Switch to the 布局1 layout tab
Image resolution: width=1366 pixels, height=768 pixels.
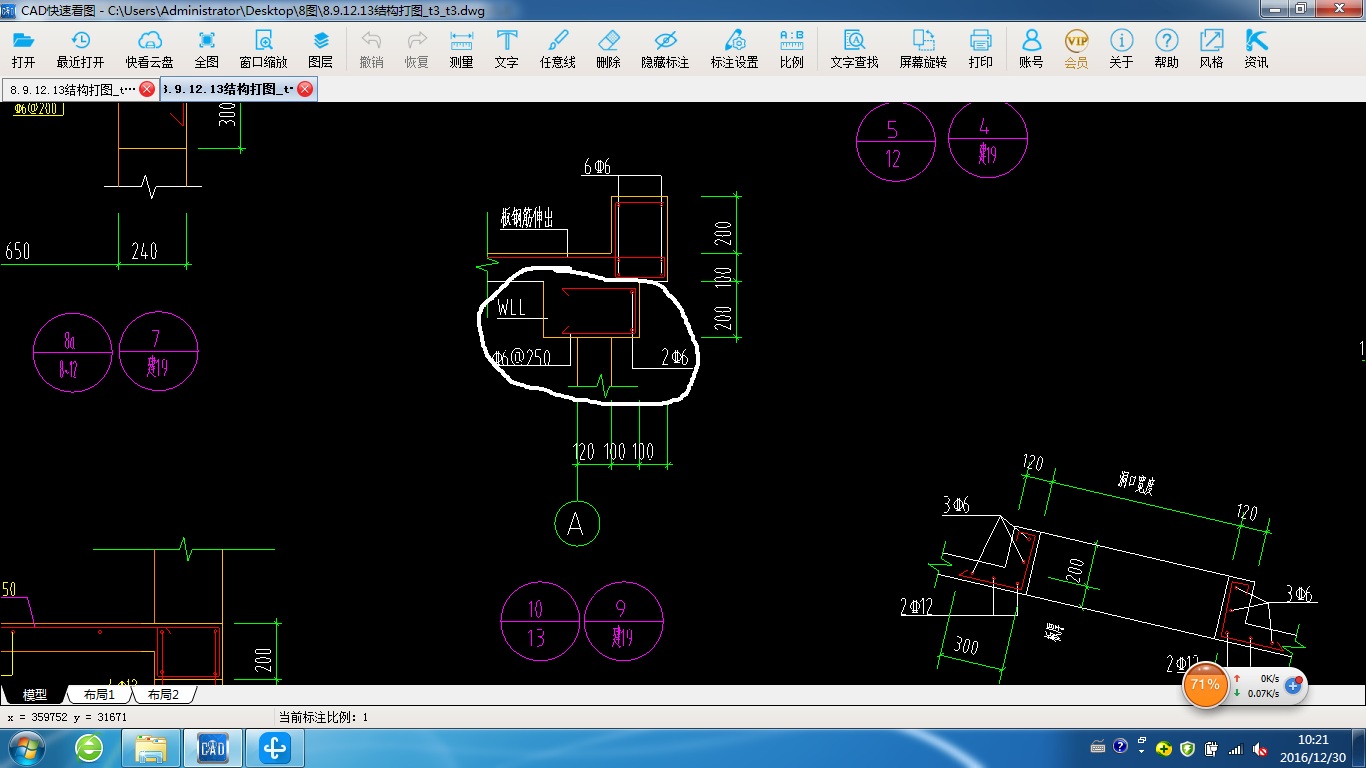pyautogui.click(x=99, y=694)
